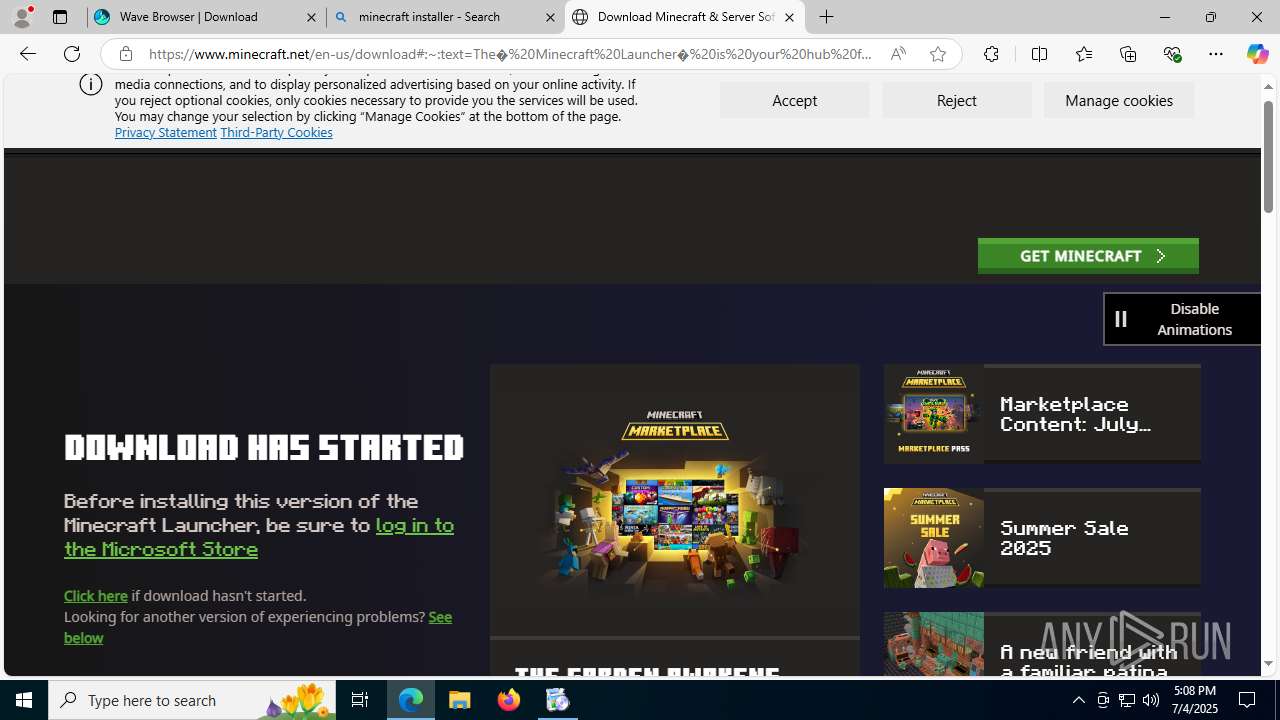This screenshot has width=1280, height=720.
Task: Open Settings and more ellipsis
Action: 1216,54
